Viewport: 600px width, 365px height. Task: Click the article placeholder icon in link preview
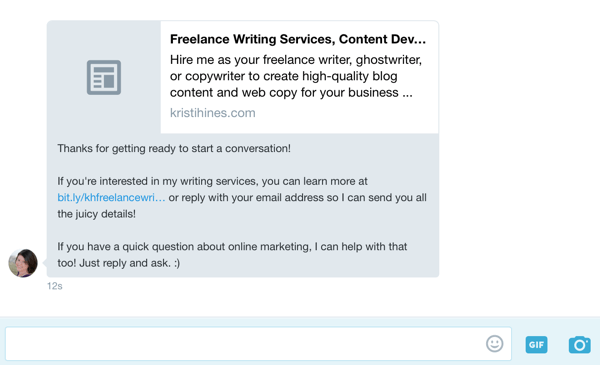(104, 77)
